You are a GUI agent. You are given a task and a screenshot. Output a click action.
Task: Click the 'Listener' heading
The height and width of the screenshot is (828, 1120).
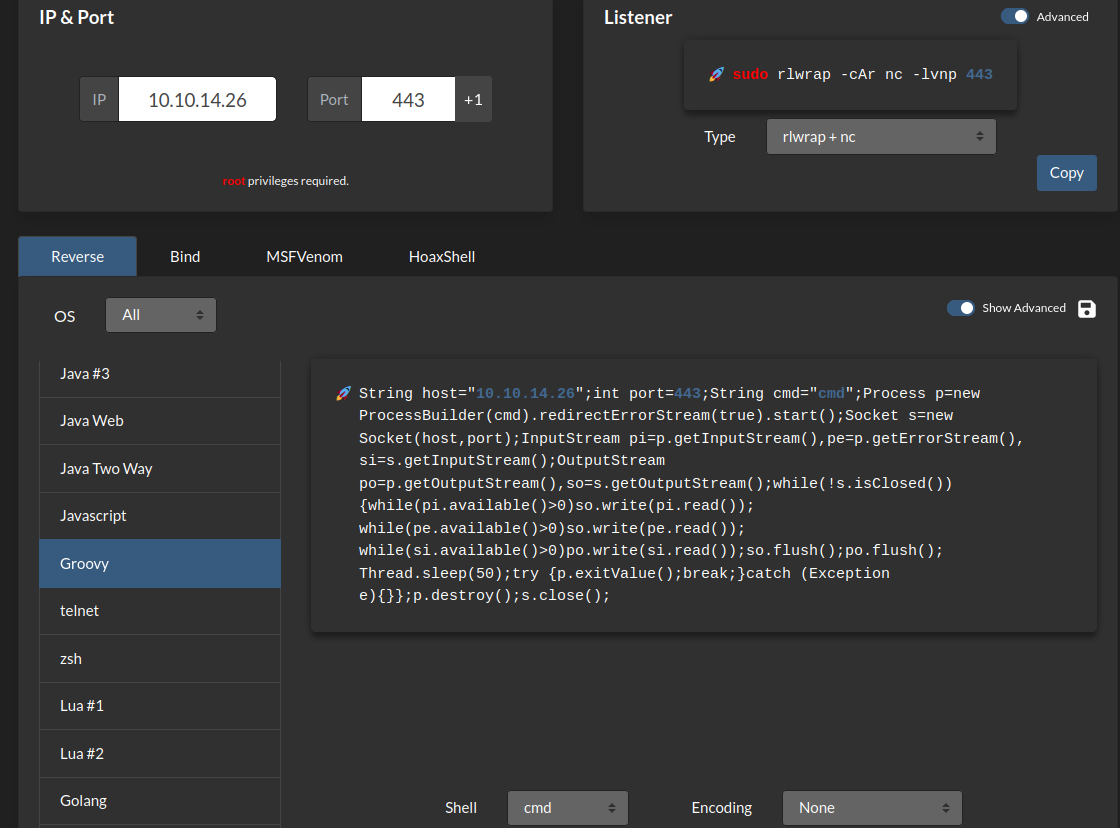638,17
